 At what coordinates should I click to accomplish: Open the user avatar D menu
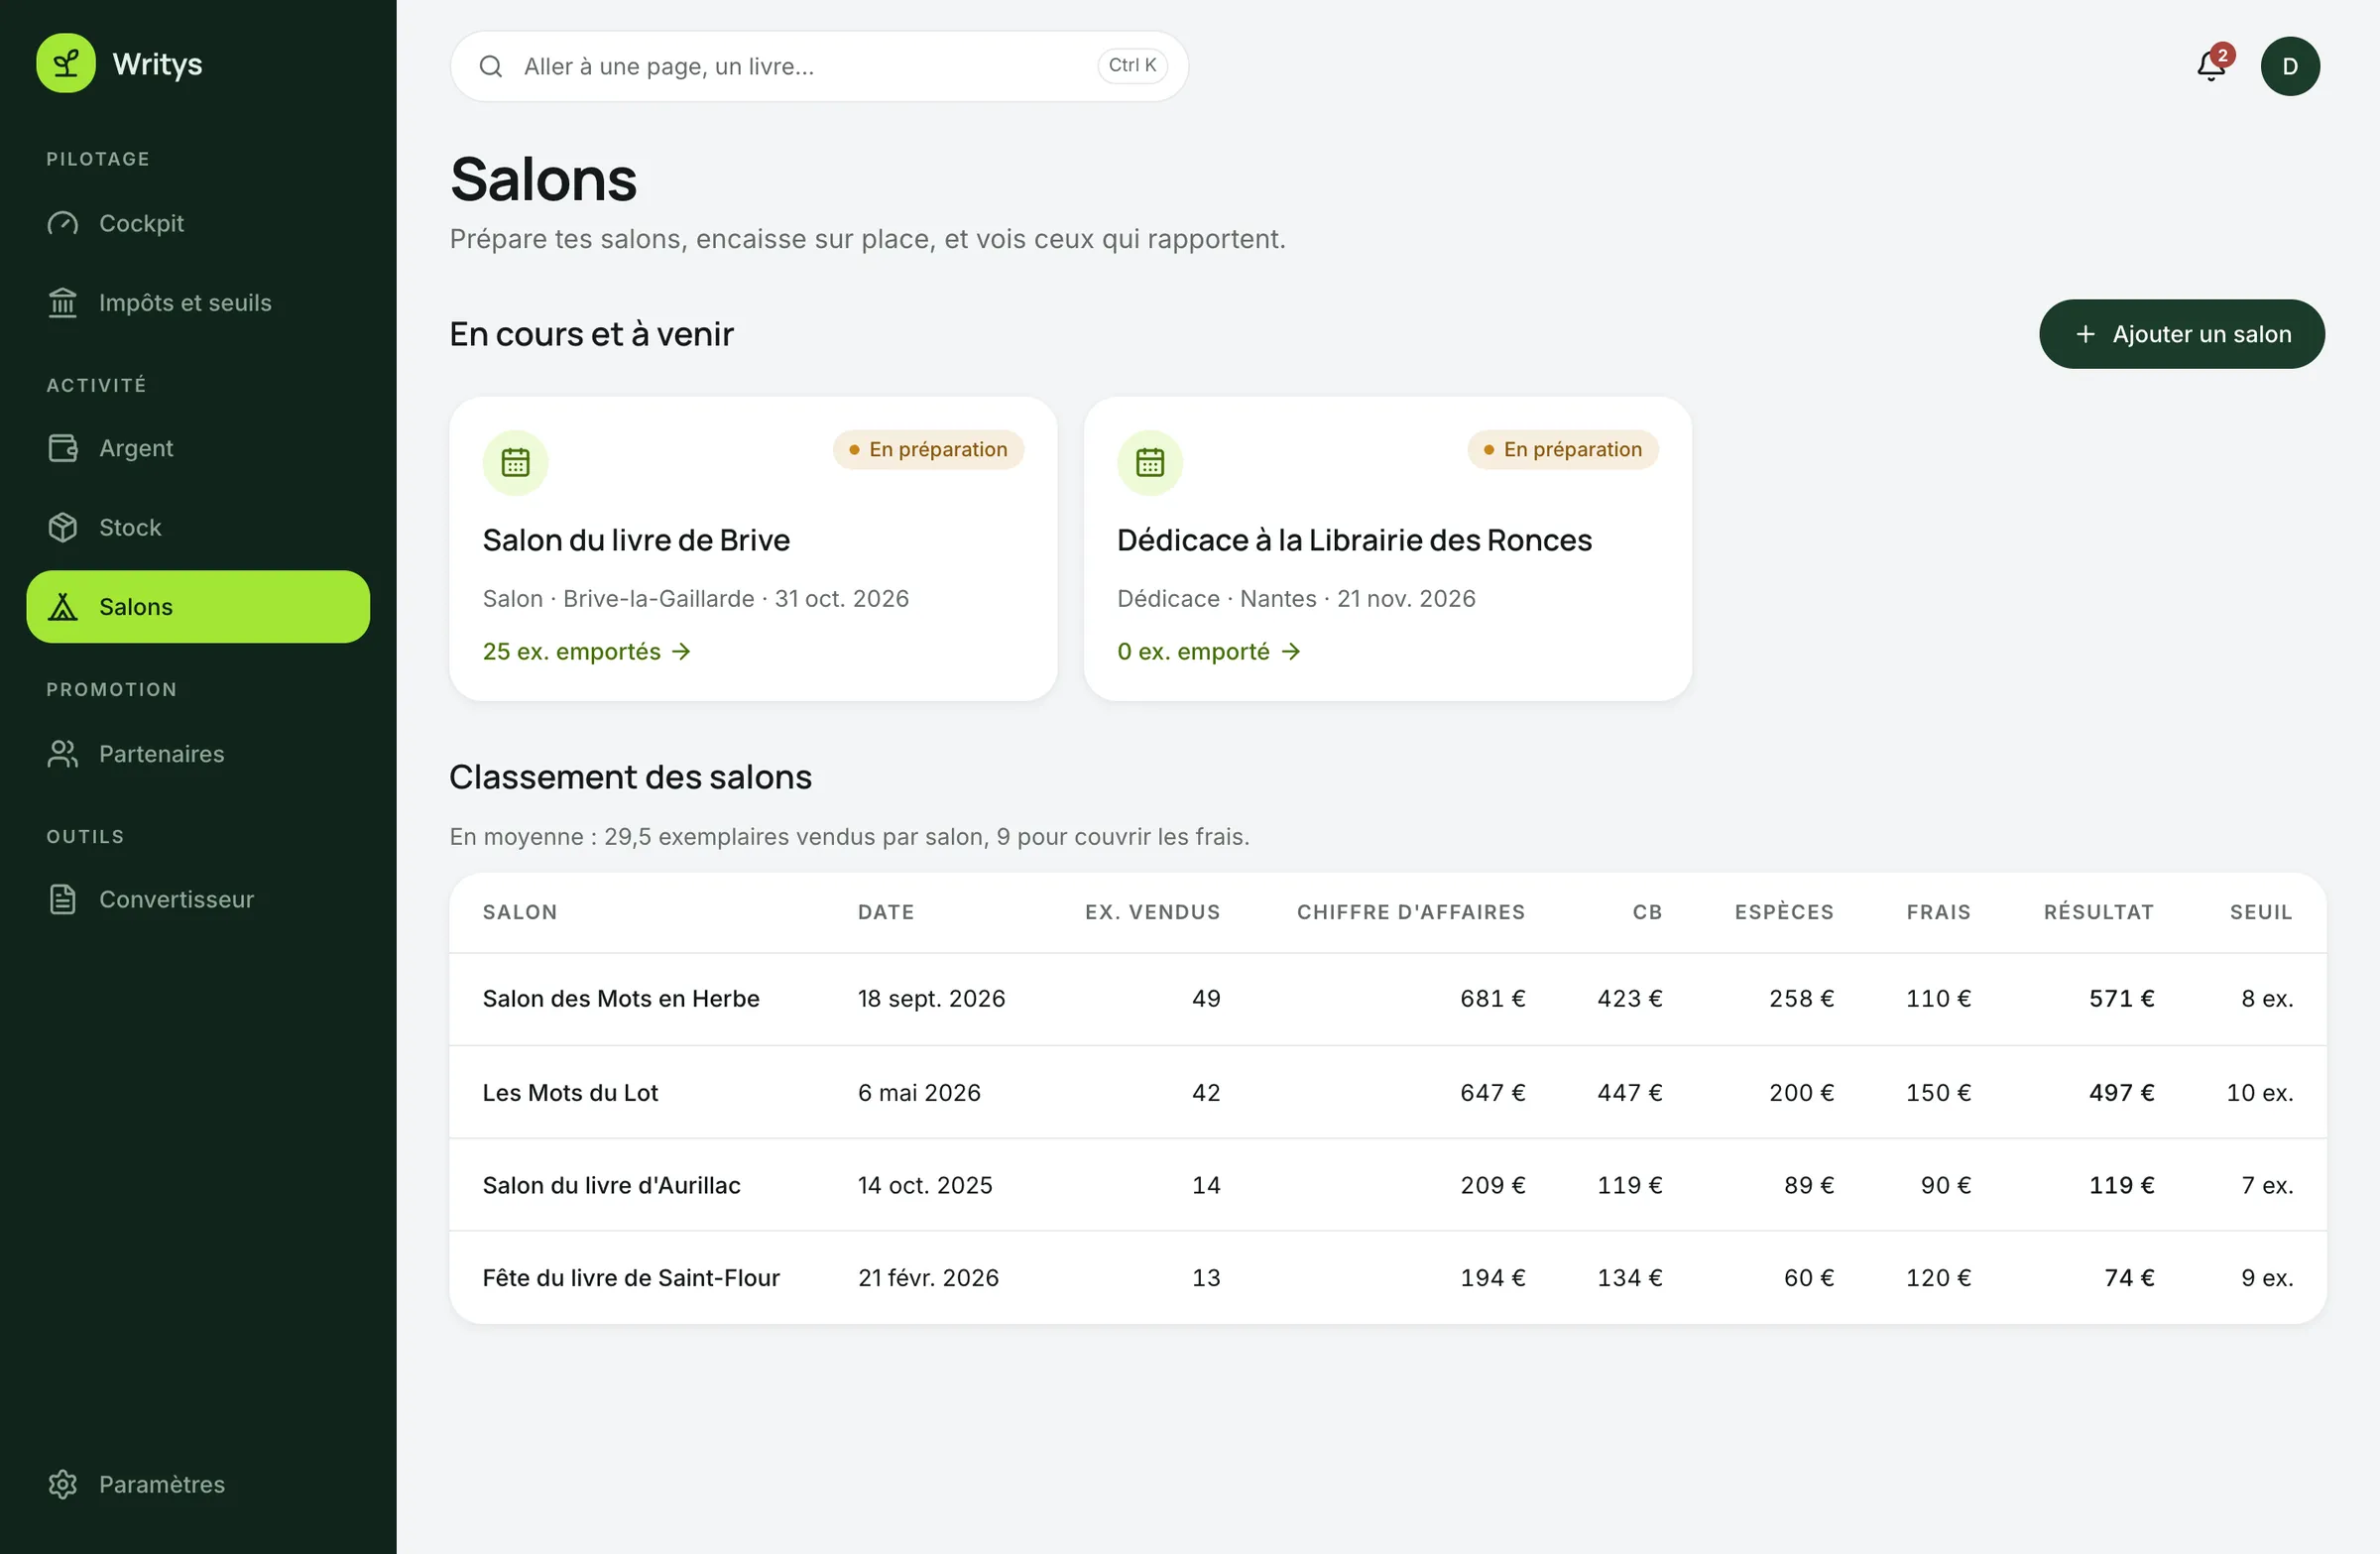[x=2290, y=66]
